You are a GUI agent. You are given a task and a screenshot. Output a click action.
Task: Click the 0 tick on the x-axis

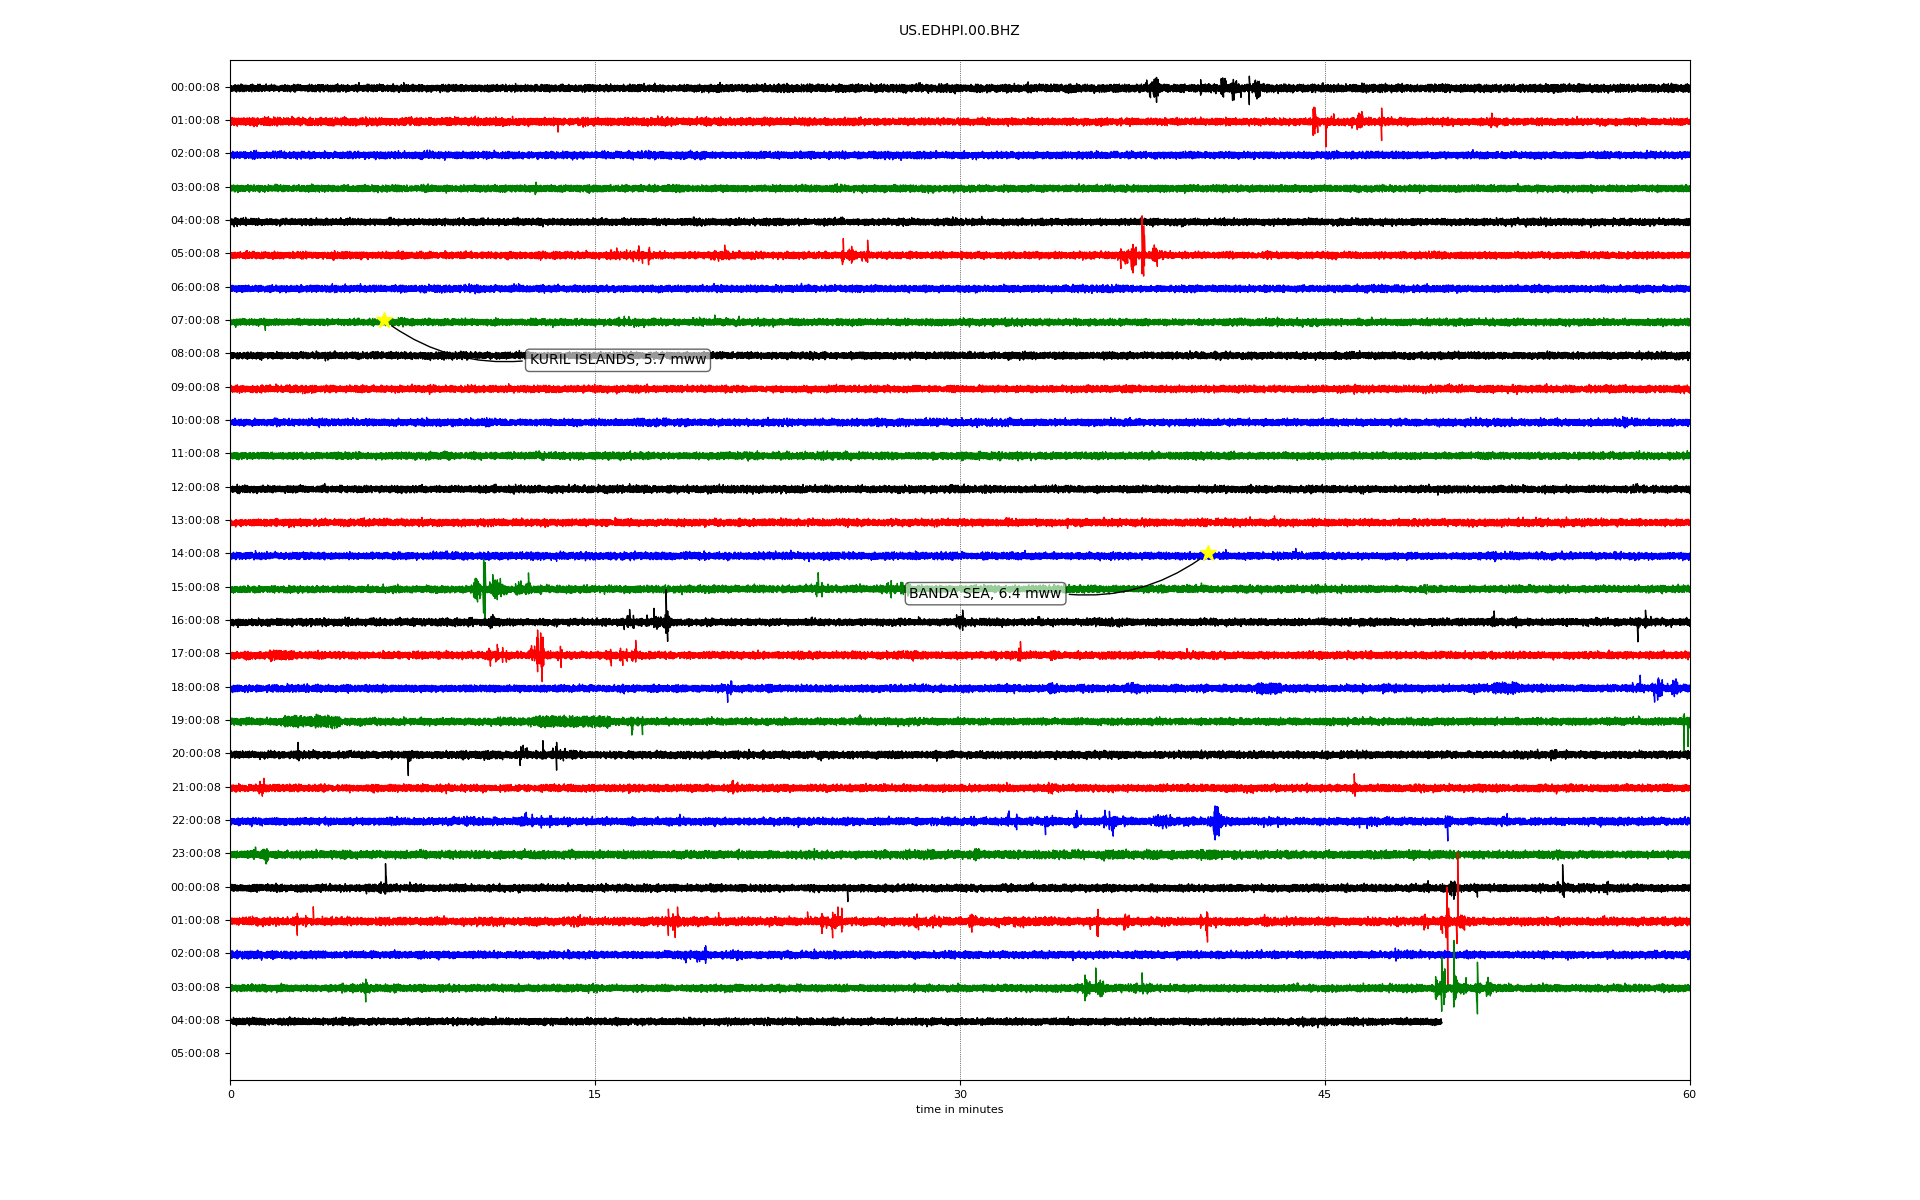click(231, 1094)
